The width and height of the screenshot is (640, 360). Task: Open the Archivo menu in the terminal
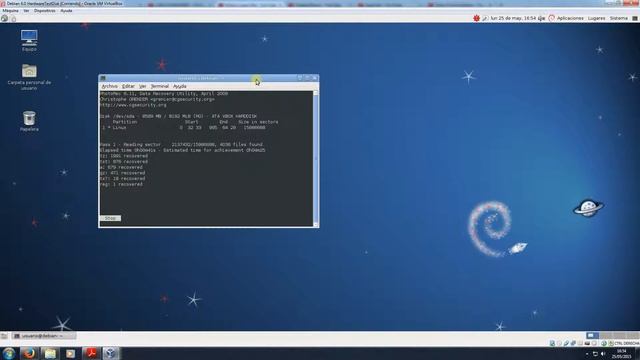(109, 86)
